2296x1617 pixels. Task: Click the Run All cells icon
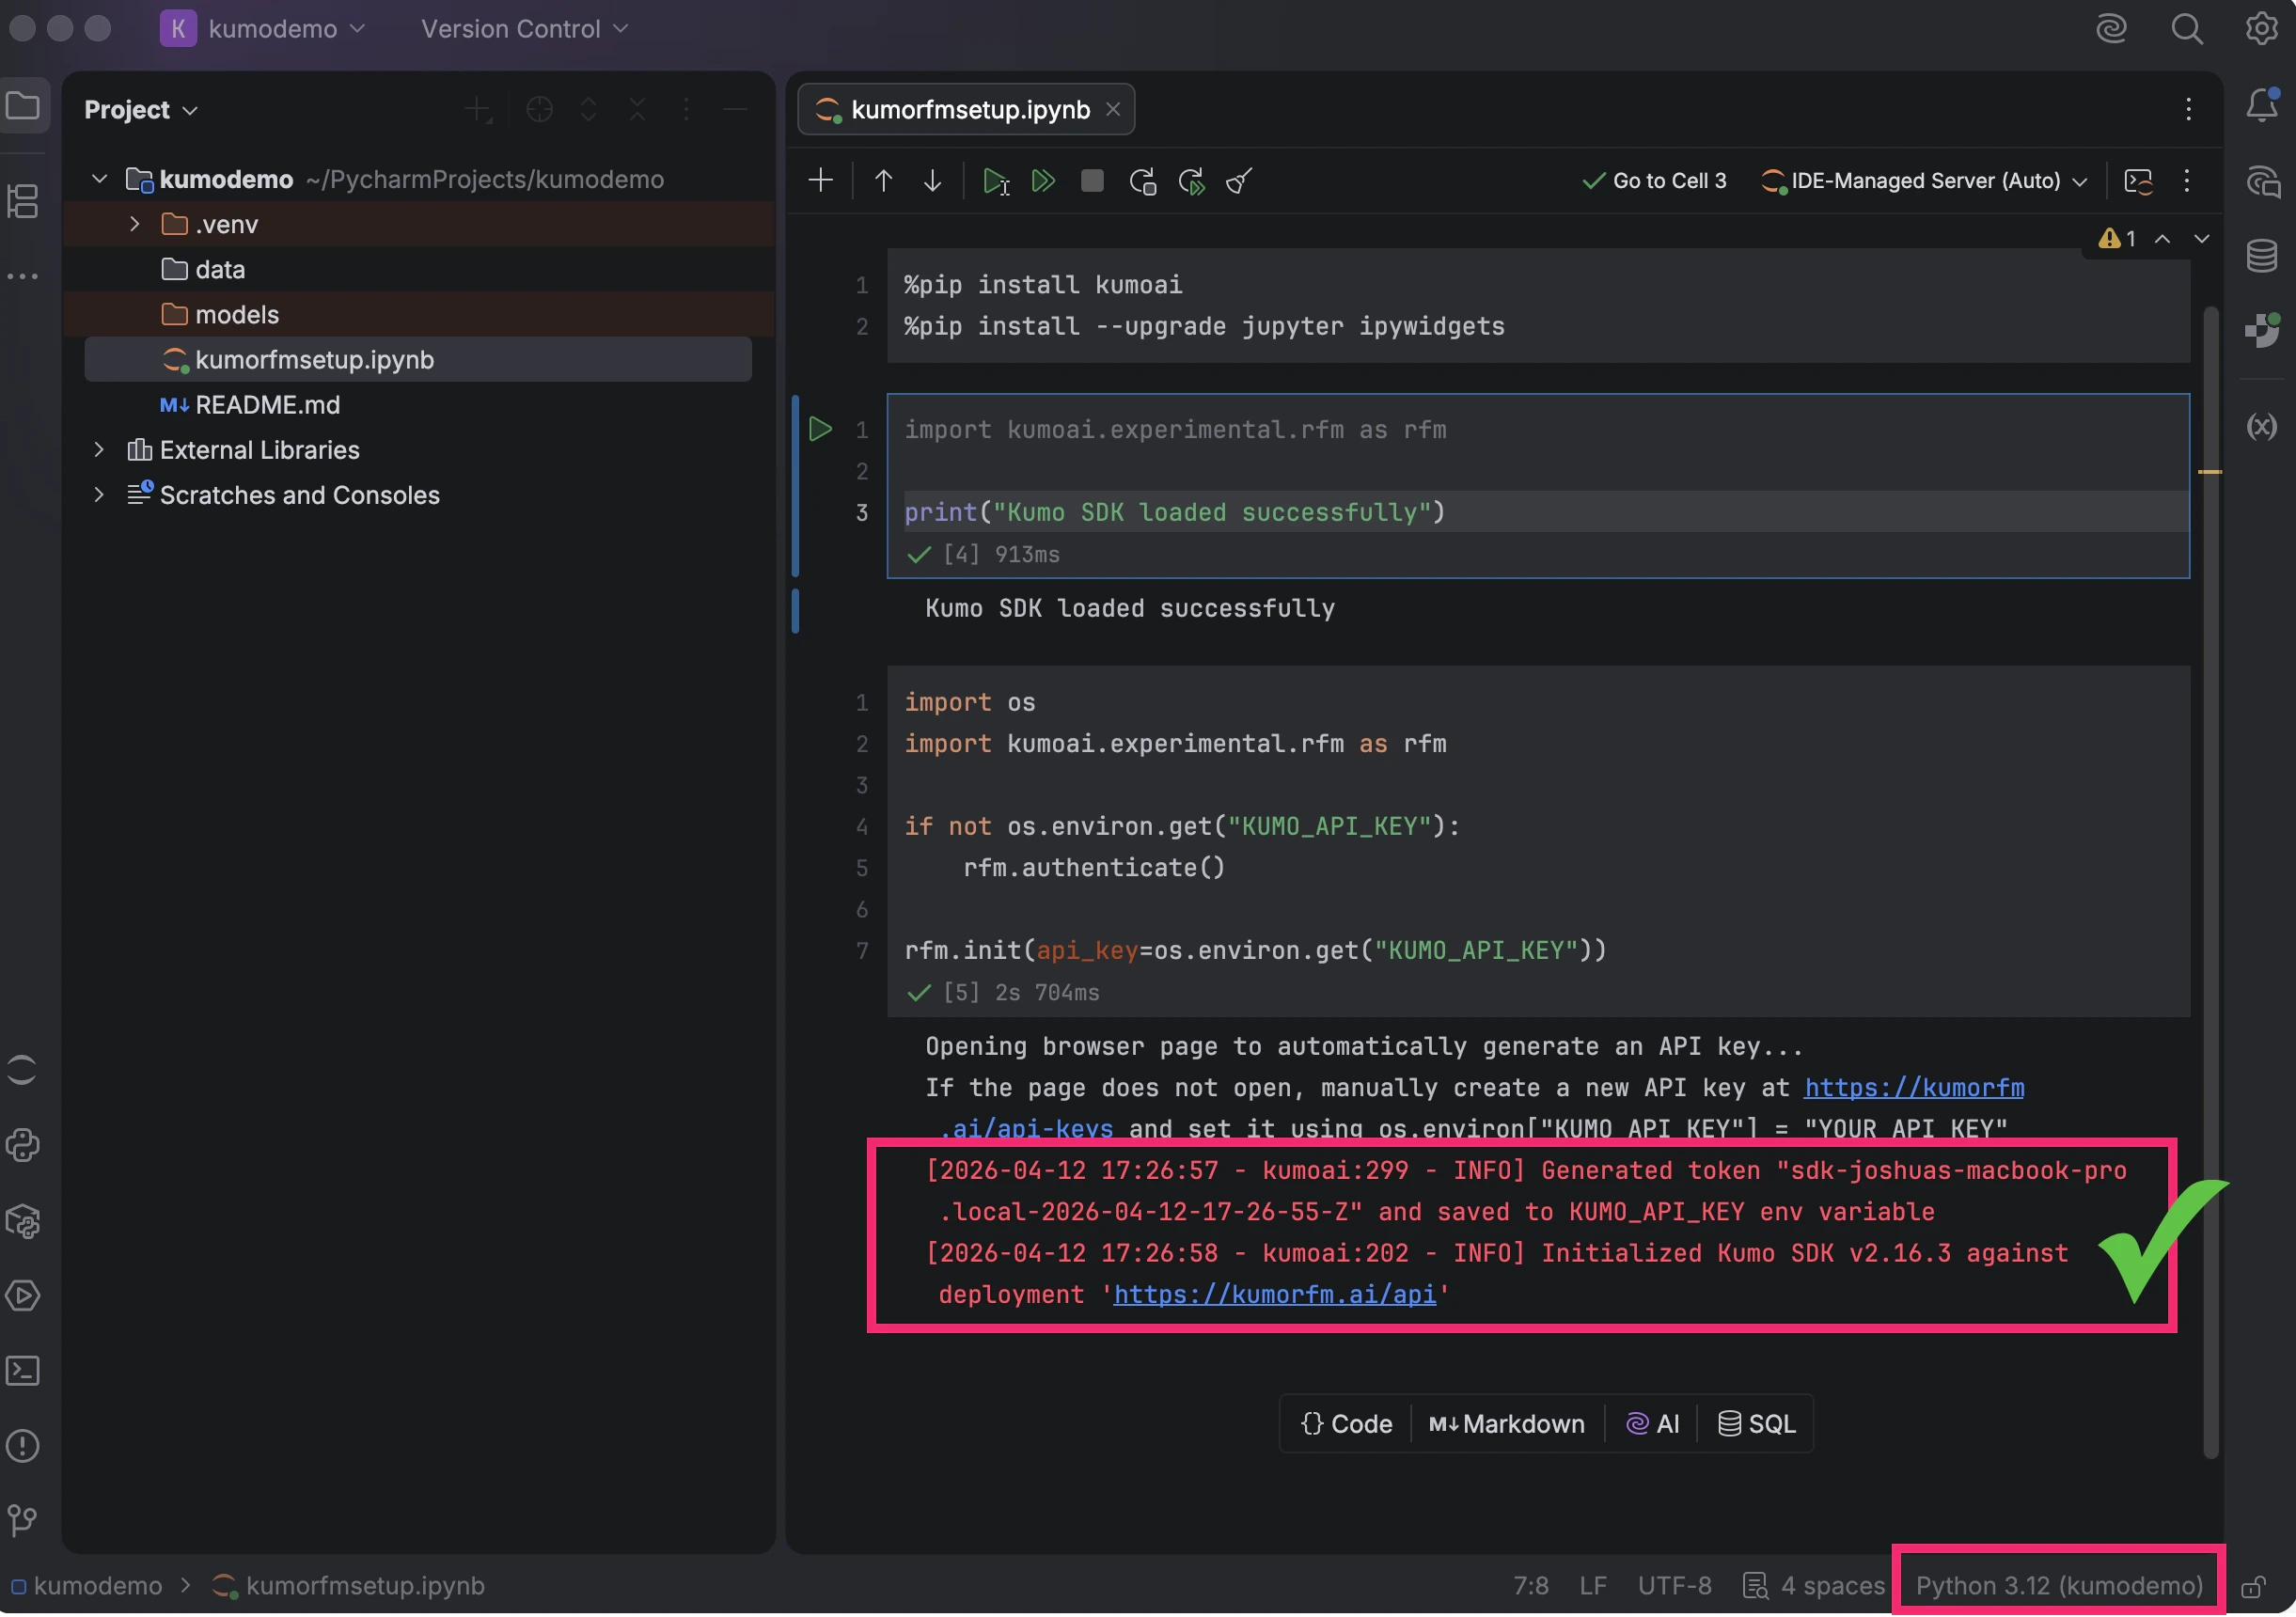click(1043, 181)
